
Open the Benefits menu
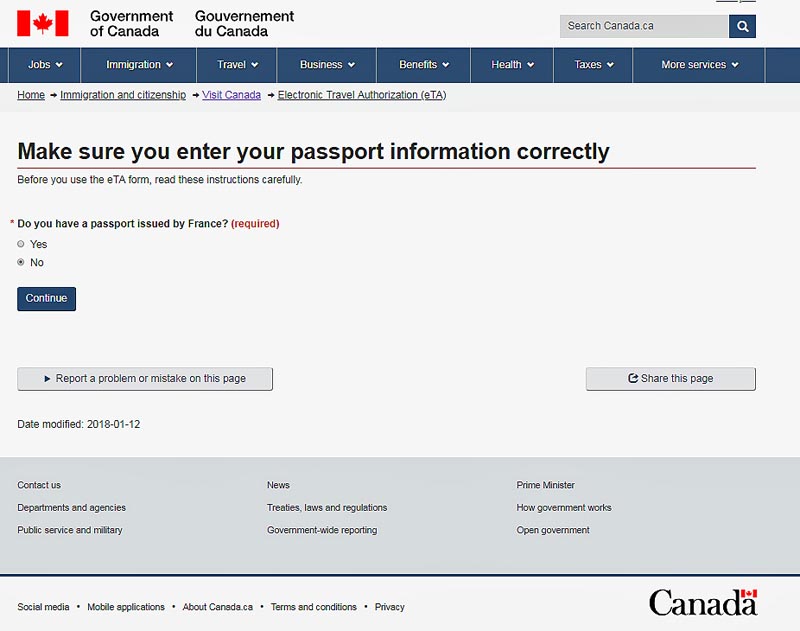coord(425,65)
